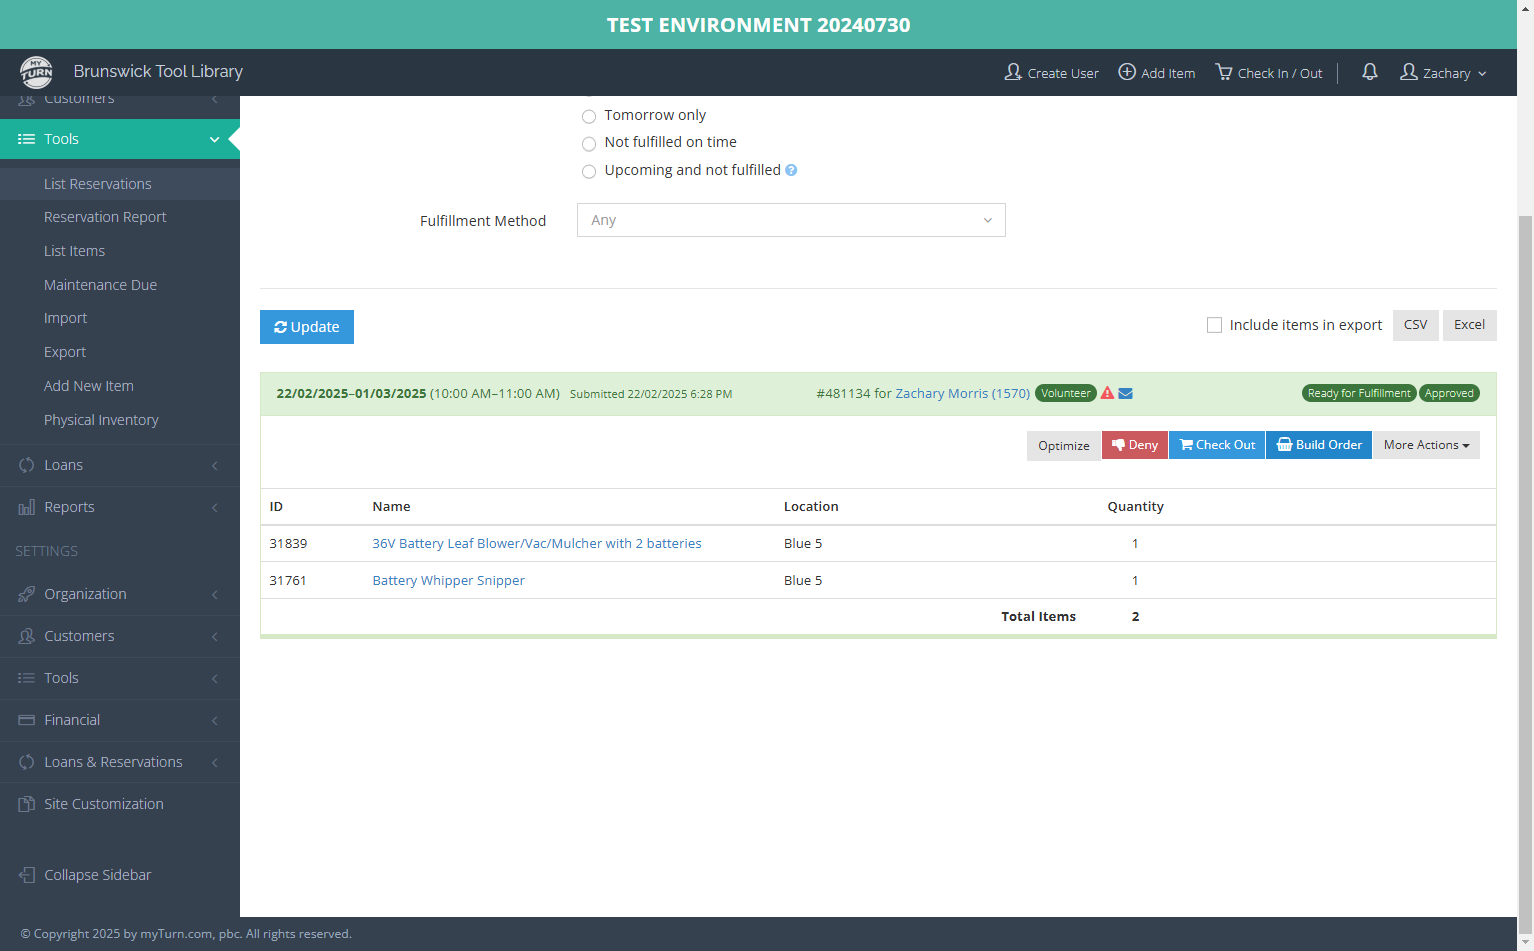Viewport: 1534px width, 951px height.
Task: Export the list with the CSV button
Action: click(1415, 325)
